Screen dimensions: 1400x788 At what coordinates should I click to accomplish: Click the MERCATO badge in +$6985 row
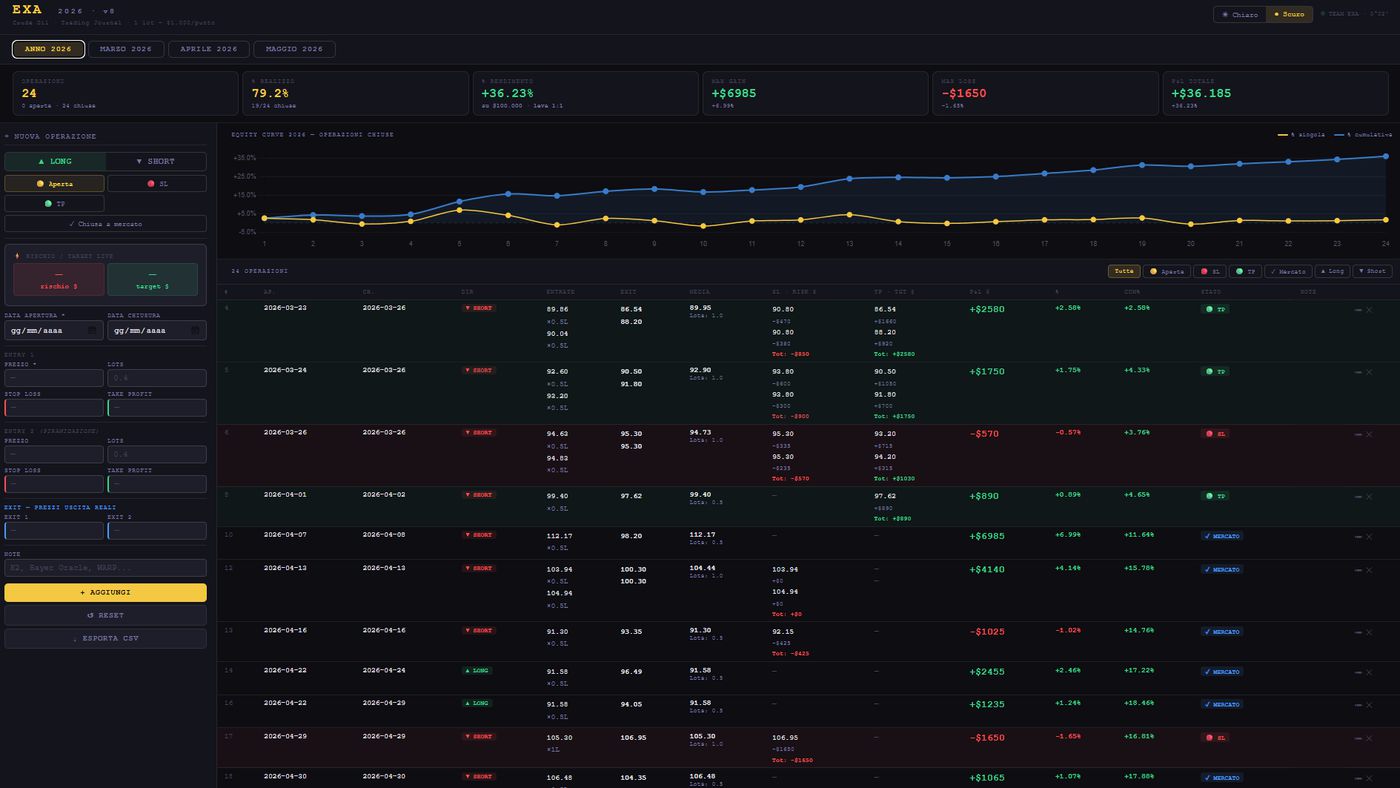point(1222,537)
